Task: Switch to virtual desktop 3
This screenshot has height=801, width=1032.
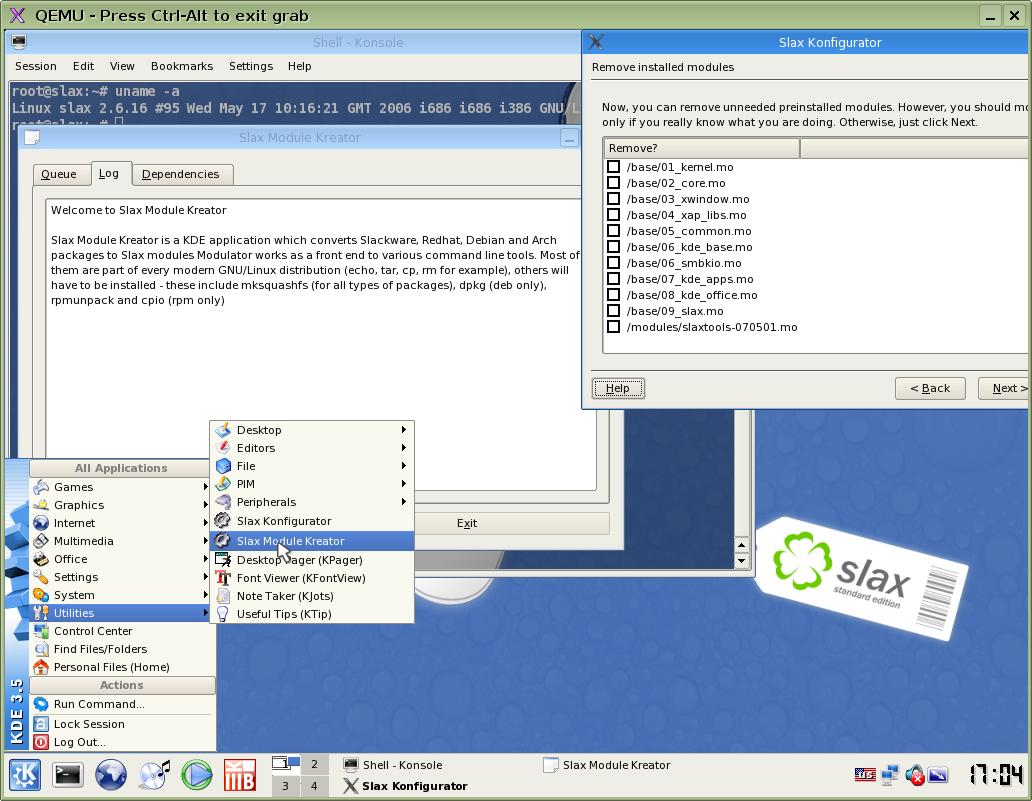Action: (285, 786)
